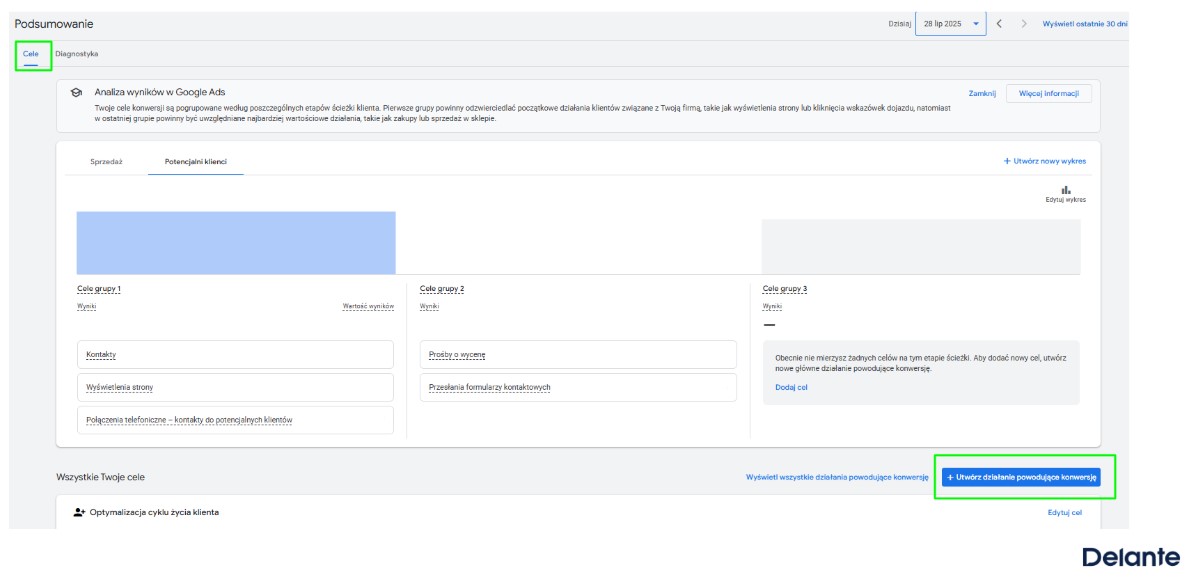1194x583 pixels.
Task: Open the Kontakty goal card
Action: click(235, 355)
